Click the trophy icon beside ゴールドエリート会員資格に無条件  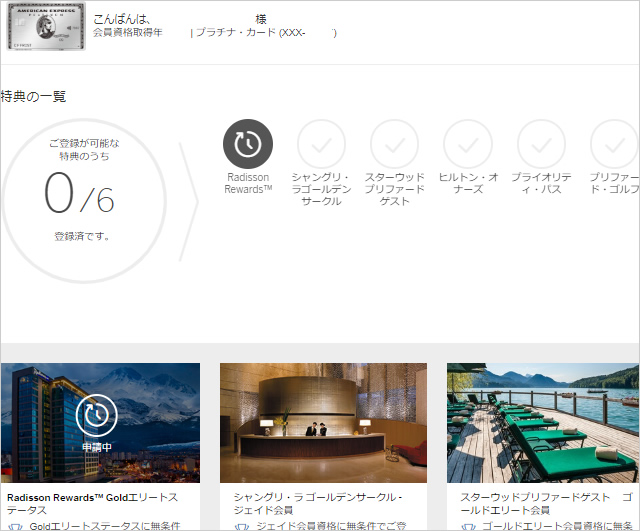coord(468,527)
